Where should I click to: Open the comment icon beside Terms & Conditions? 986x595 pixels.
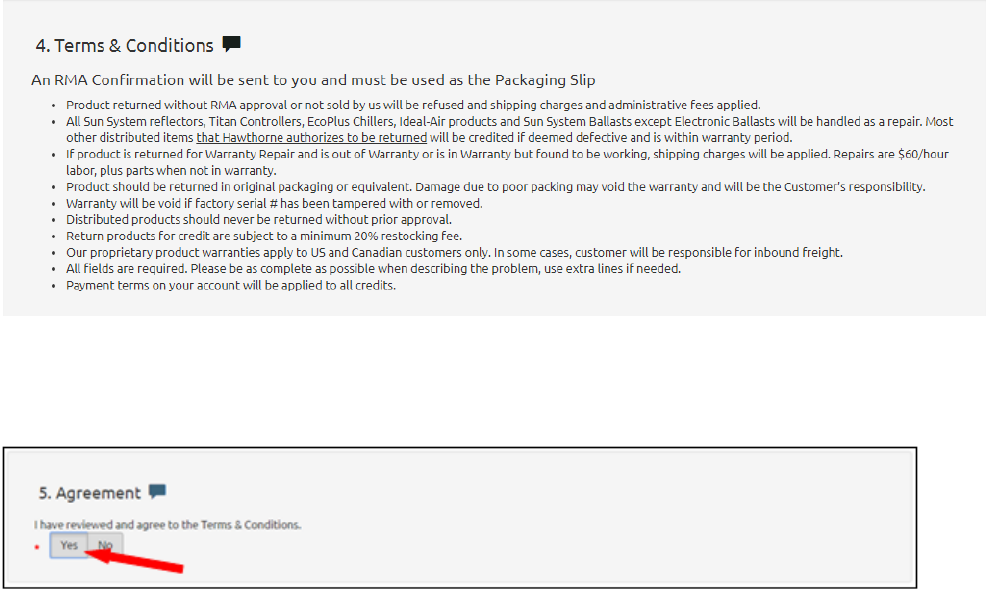pos(231,44)
